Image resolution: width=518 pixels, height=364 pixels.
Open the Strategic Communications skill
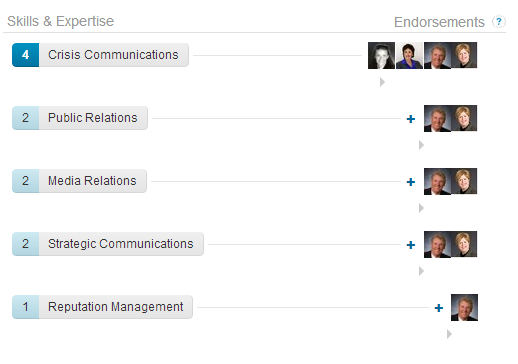tap(121, 244)
